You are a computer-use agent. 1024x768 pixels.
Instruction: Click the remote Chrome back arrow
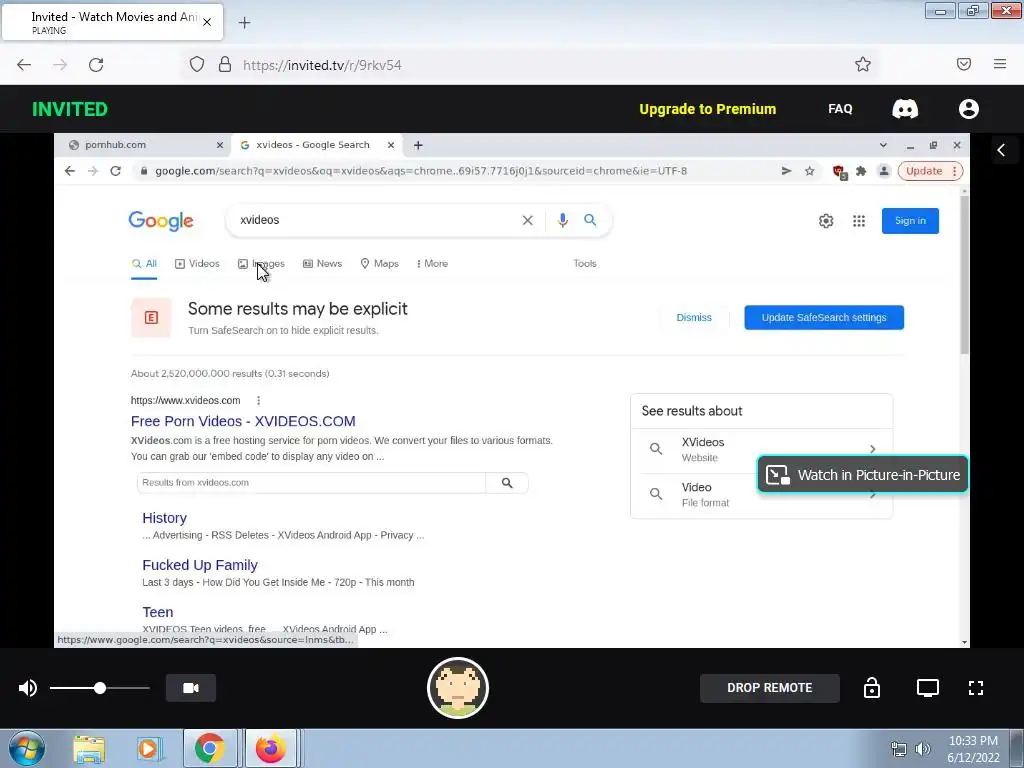(70, 171)
